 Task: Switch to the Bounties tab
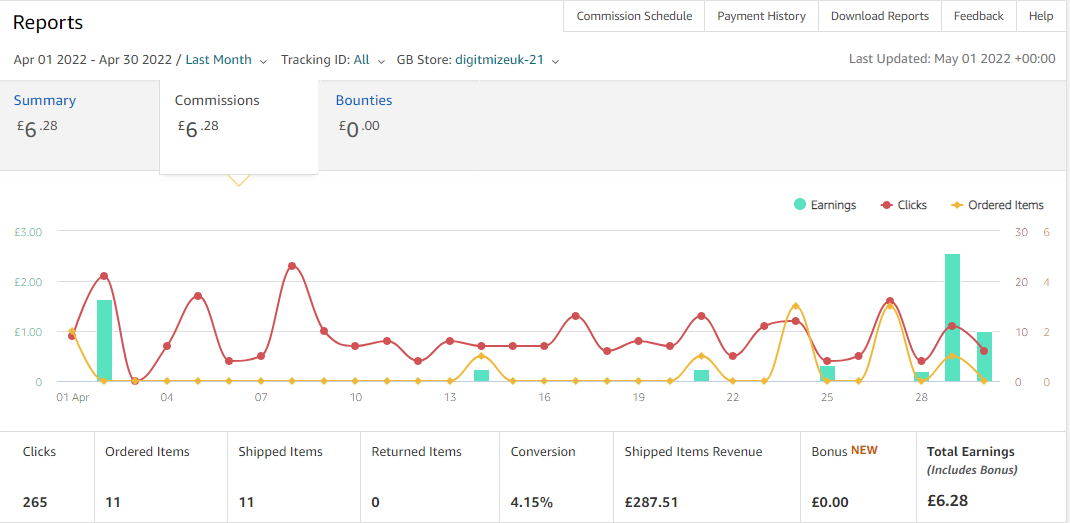click(364, 100)
